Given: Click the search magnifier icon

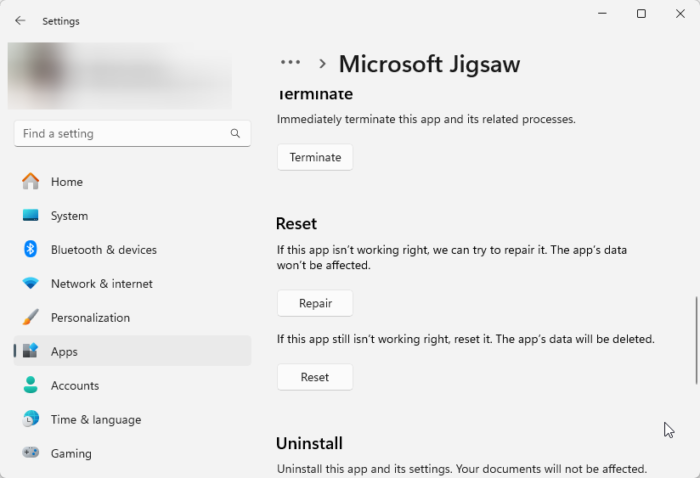Looking at the screenshot, I should point(235,133).
